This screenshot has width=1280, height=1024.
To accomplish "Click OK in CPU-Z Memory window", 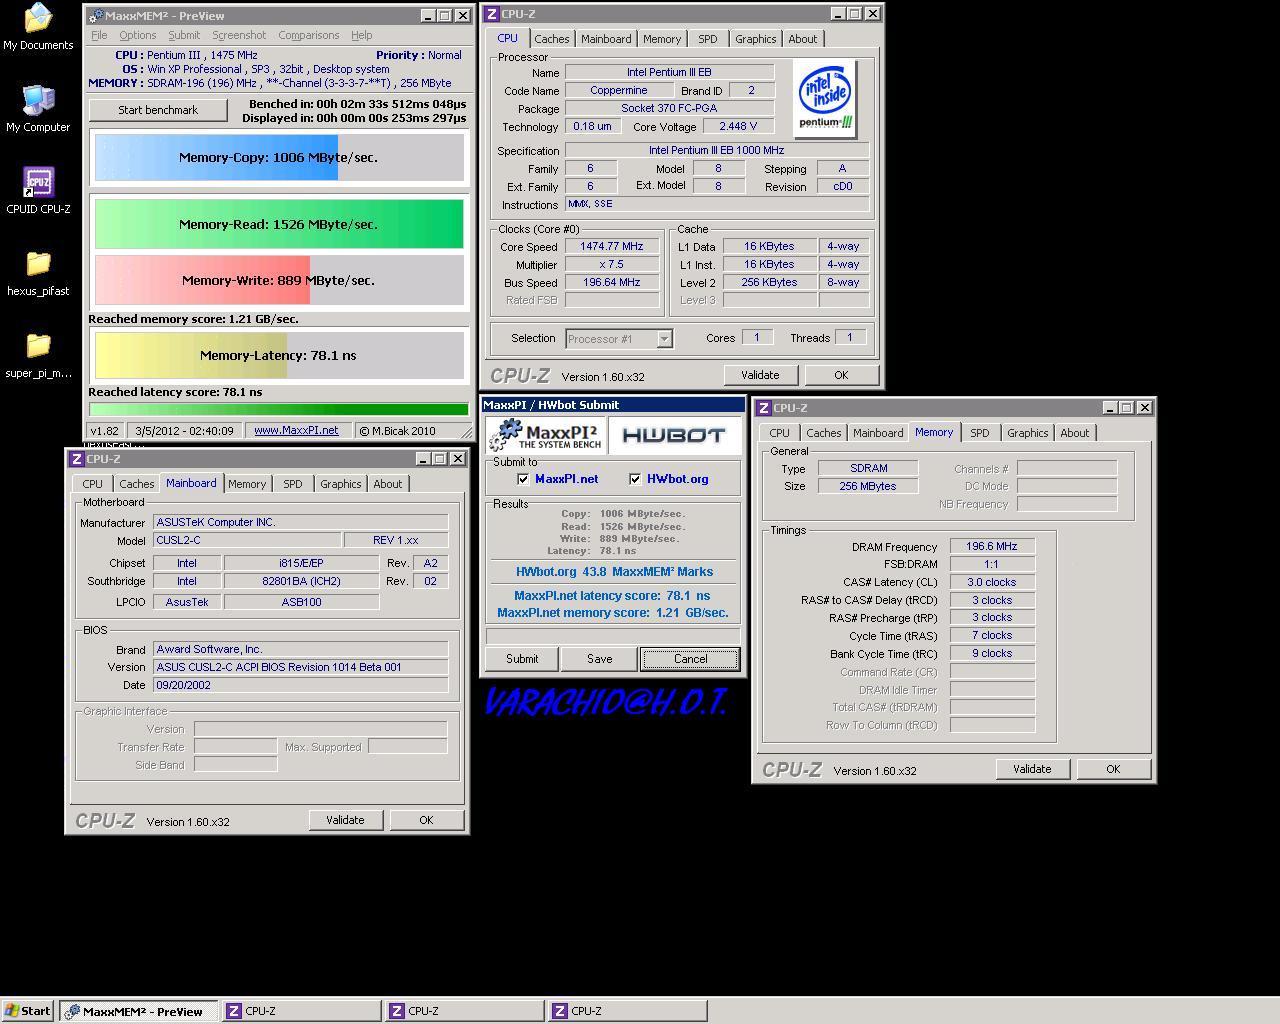I will click(1113, 769).
